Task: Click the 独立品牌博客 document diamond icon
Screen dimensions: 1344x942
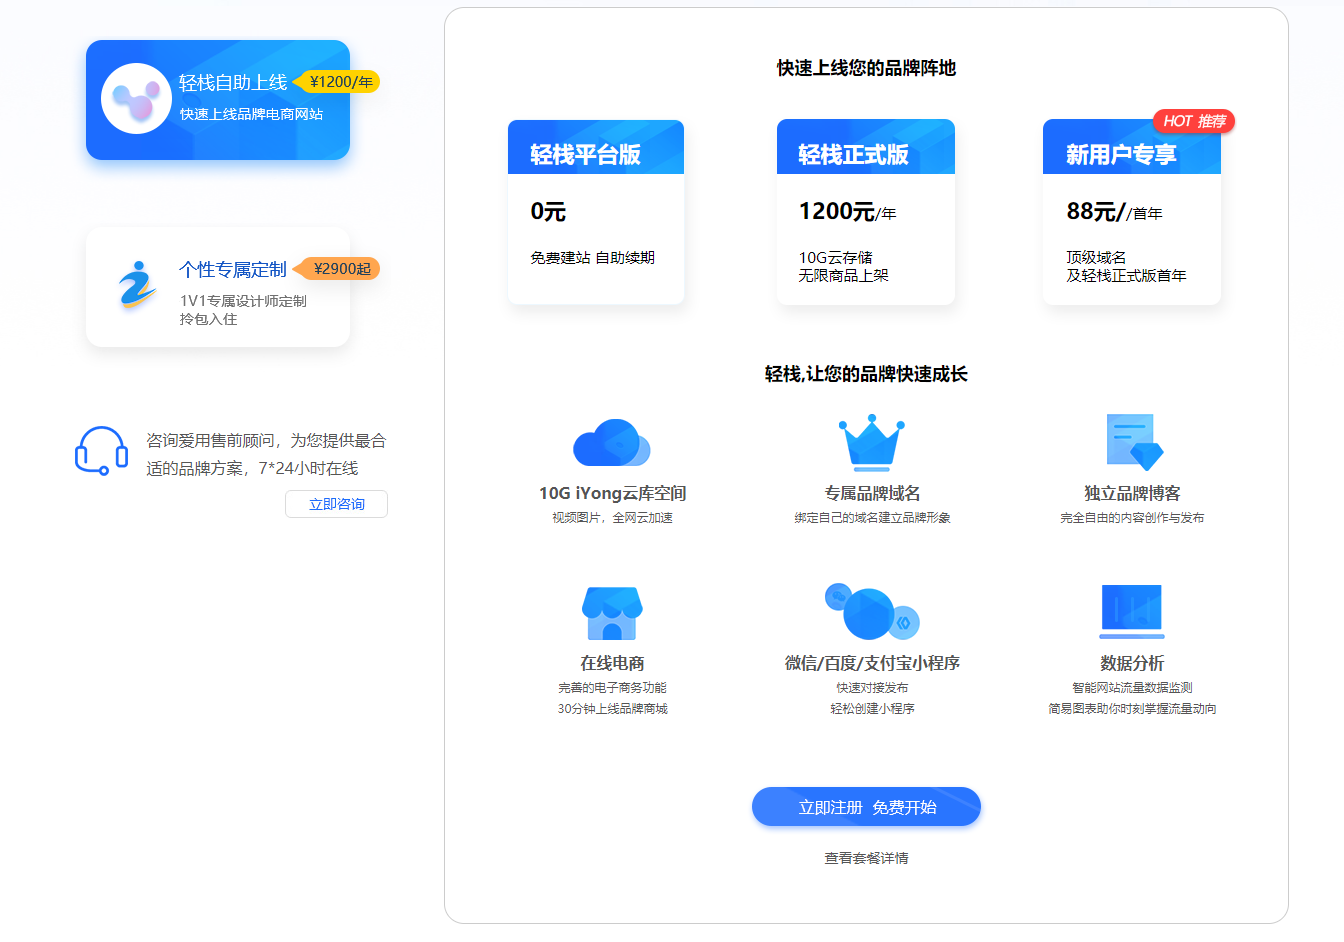Action: [1135, 442]
